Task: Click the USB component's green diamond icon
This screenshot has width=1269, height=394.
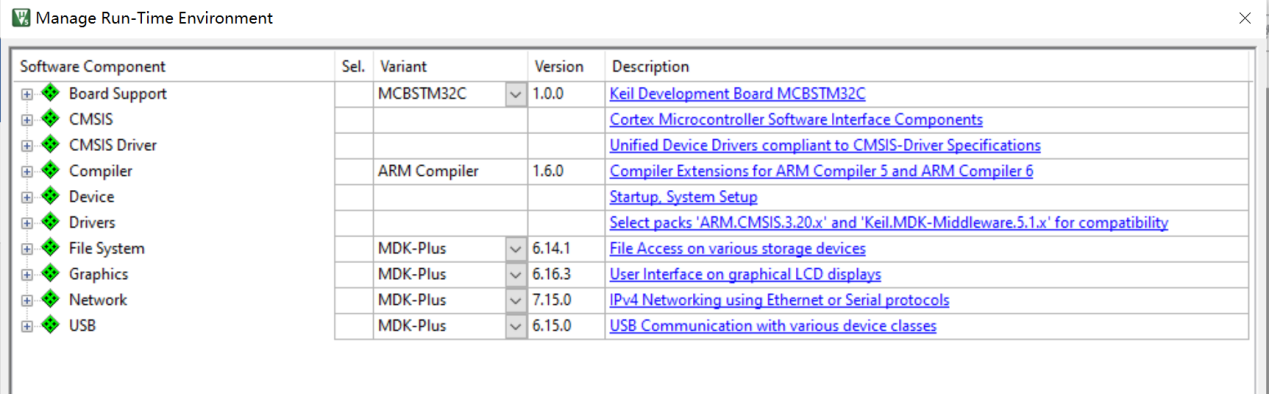Action: (50, 326)
